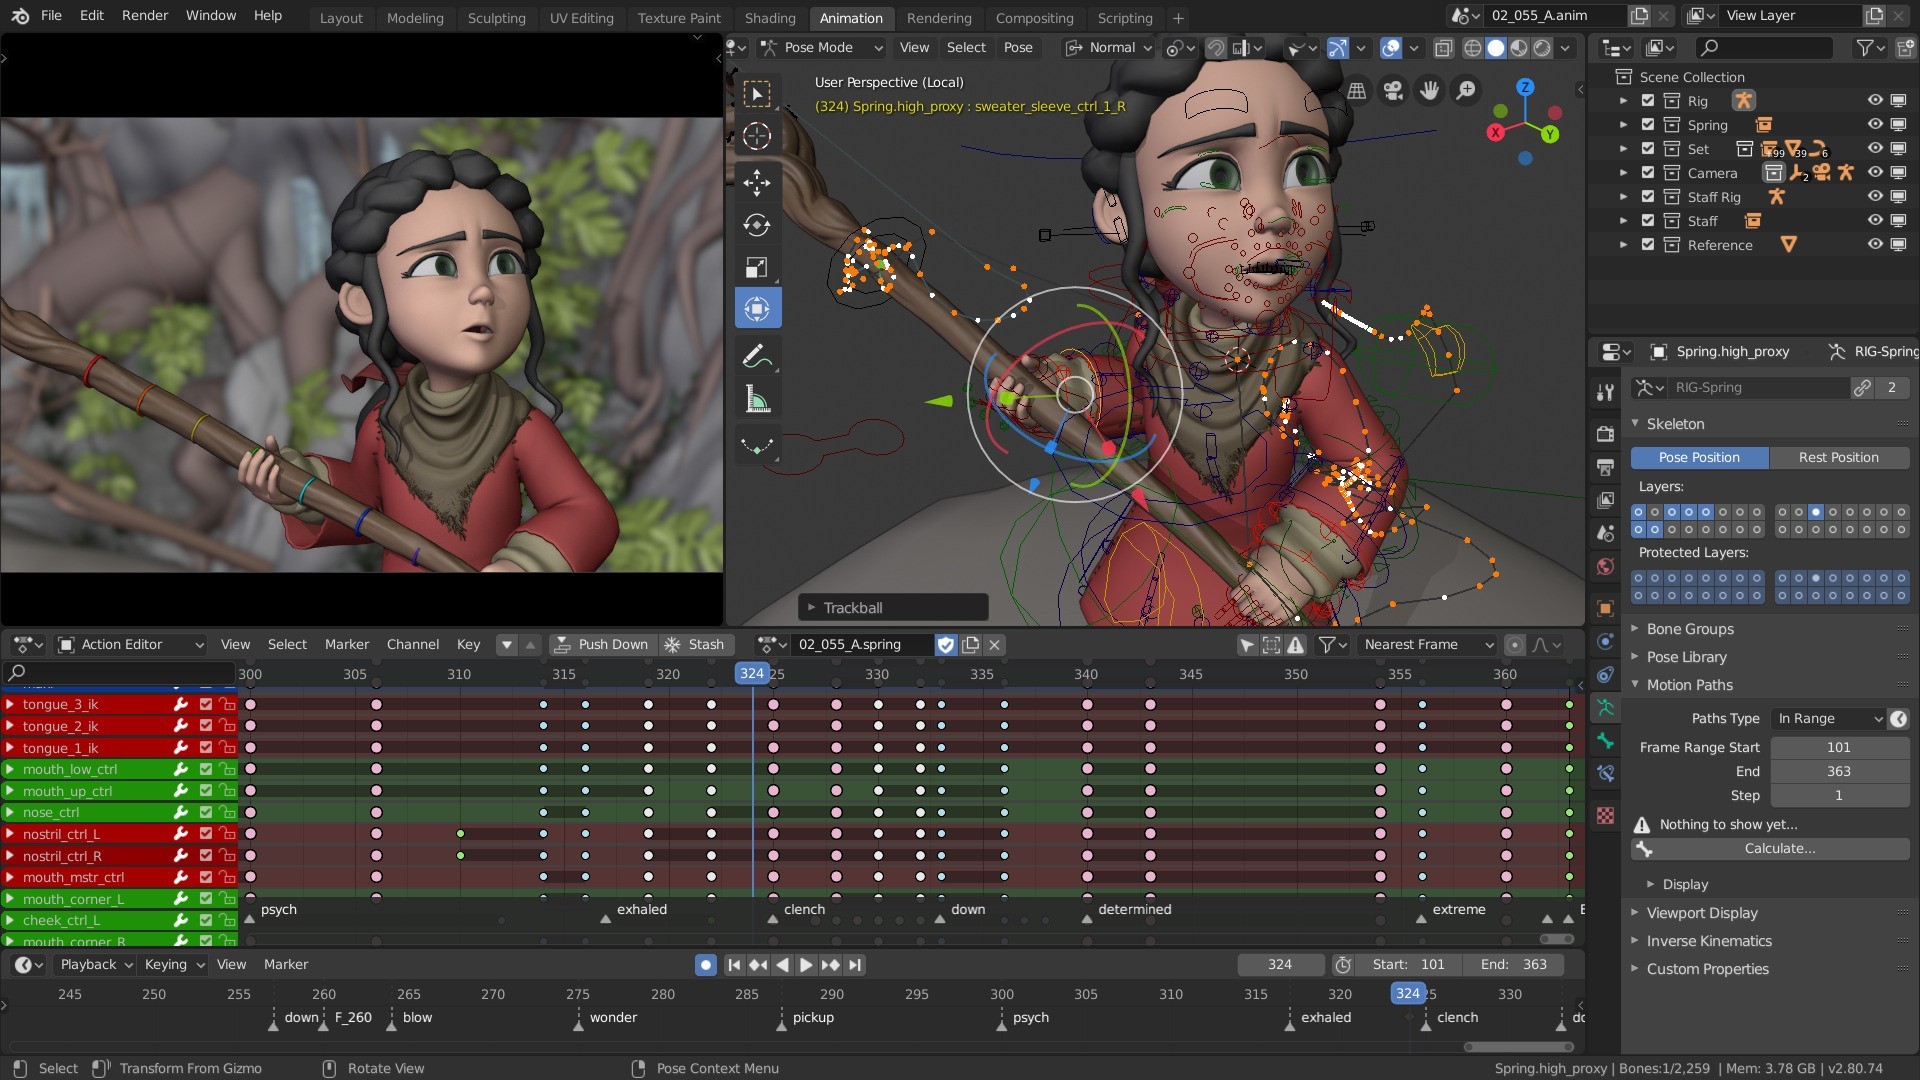The width and height of the screenshot is (1920, 1080).
Task: Click frame 324 input field
Action: [x=1276, y=964]
